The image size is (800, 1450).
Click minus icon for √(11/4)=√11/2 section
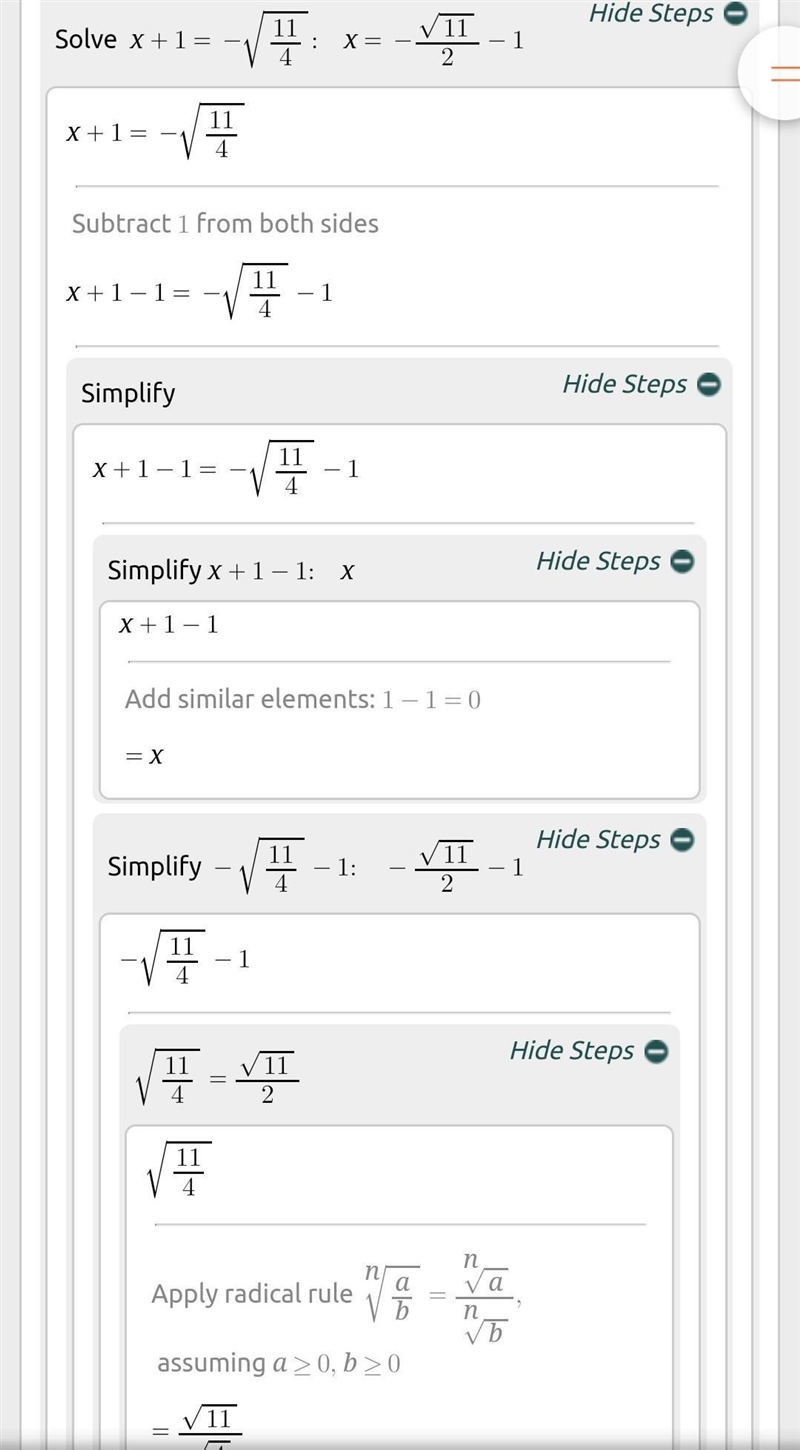(x=656, y=1051)
